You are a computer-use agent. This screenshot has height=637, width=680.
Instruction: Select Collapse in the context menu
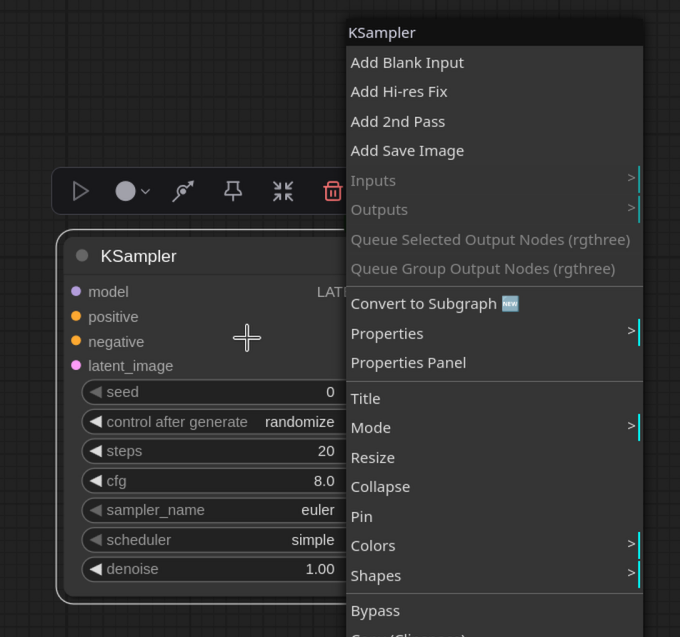pos(494,487)
